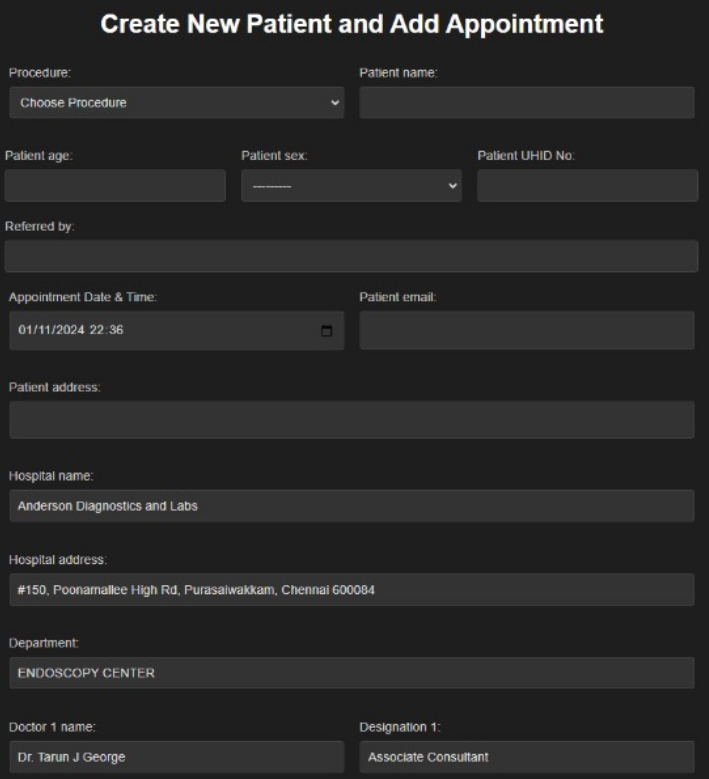Image resolution: width=709 pixels, height=779 pixels.
Task: Select the Hospital name field with Anderson Diagnostics
Action: click(351, 506)
